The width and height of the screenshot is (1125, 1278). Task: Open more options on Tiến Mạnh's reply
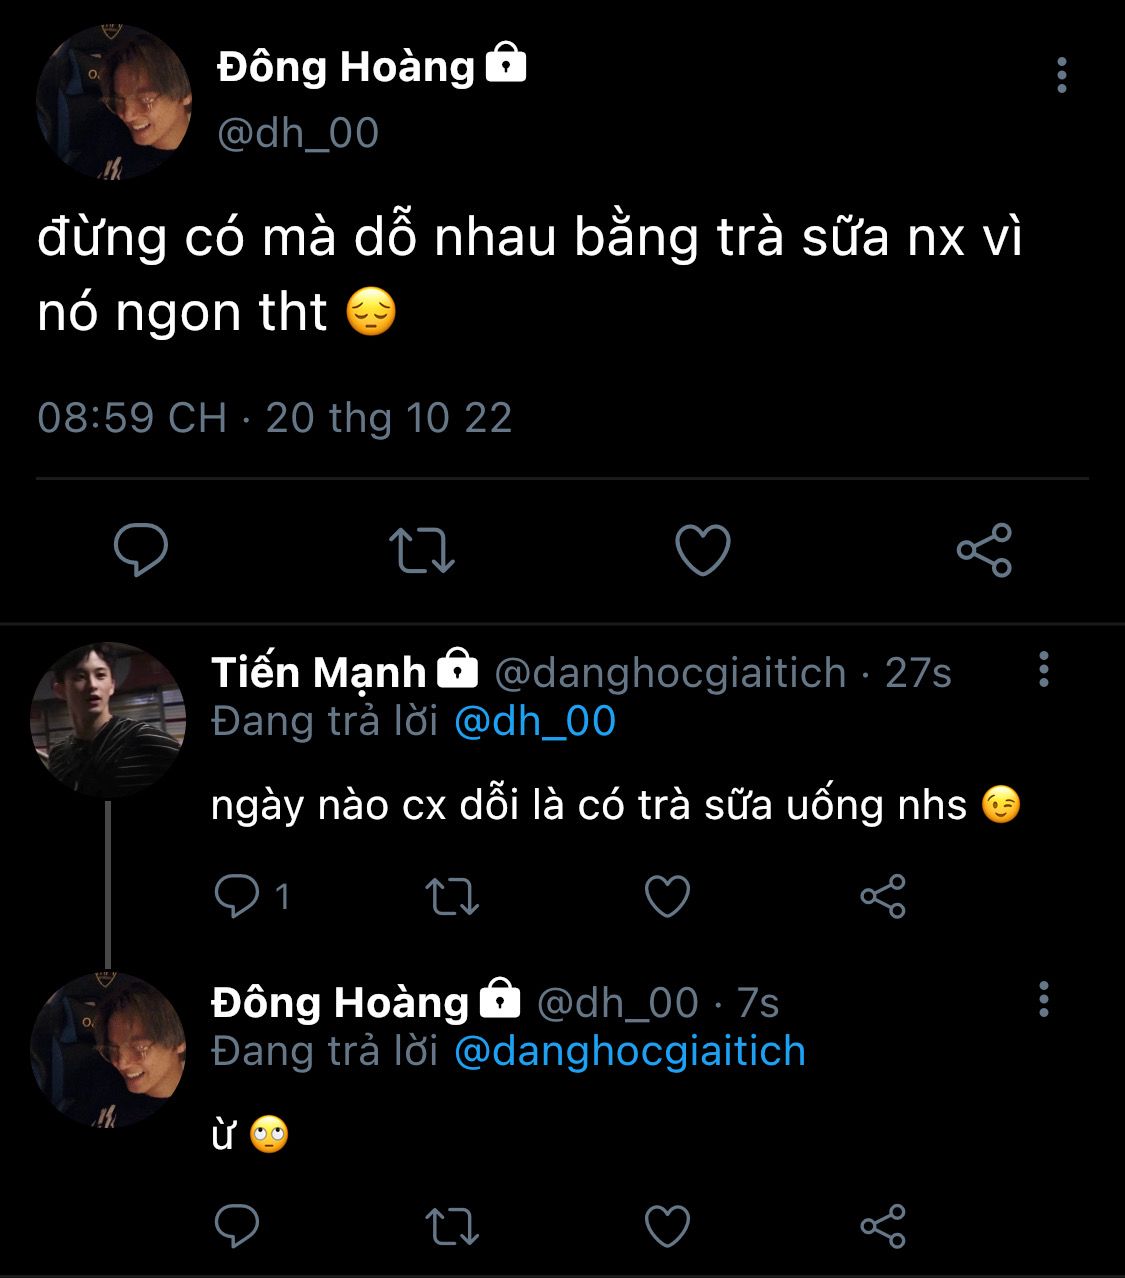(1044, 669)
